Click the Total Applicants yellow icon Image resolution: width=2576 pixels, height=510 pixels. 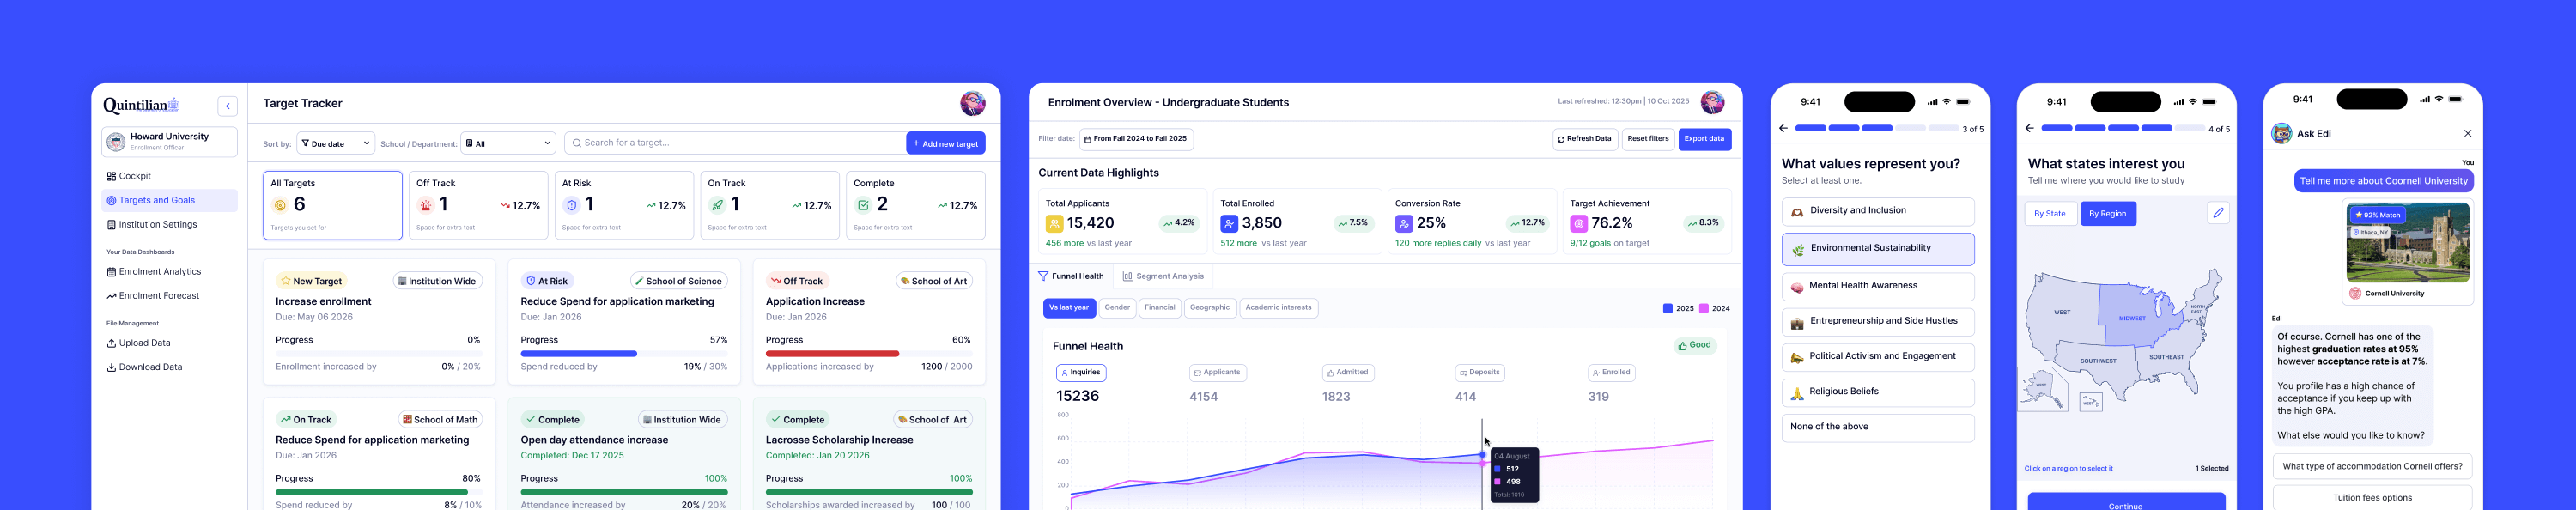[x=1054, y=224]
